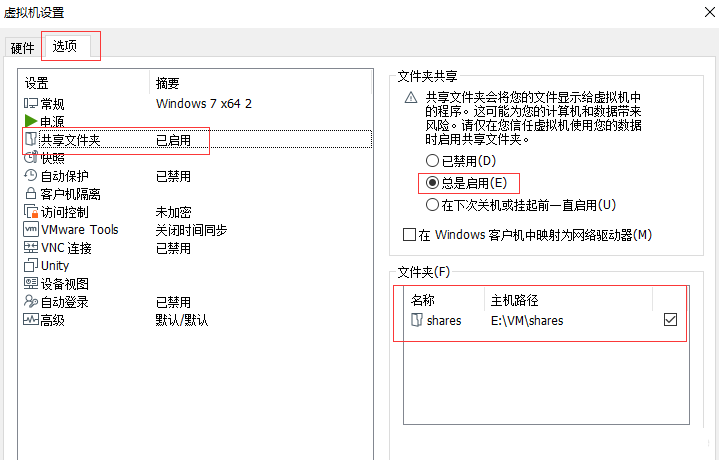Image resolution: width=719 pixels, height=460 pixels.
Task: Click the Unity windows icon
Action: point(31,266)
